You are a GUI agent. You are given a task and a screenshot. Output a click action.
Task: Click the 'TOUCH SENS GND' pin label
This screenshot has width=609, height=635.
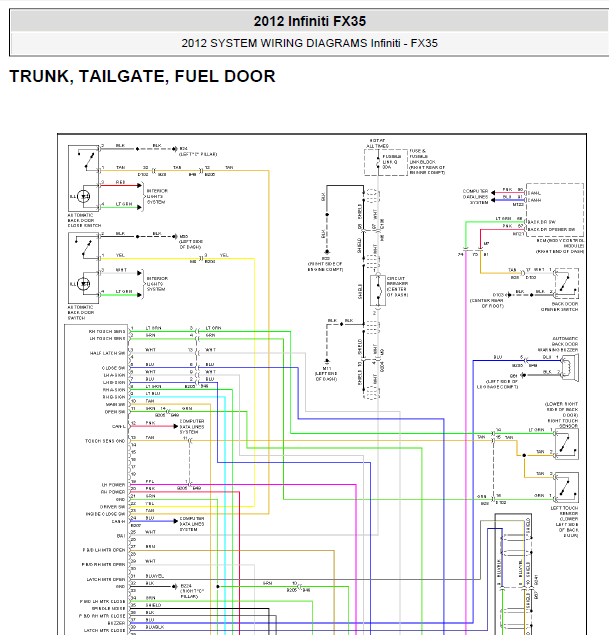point(105,441)
